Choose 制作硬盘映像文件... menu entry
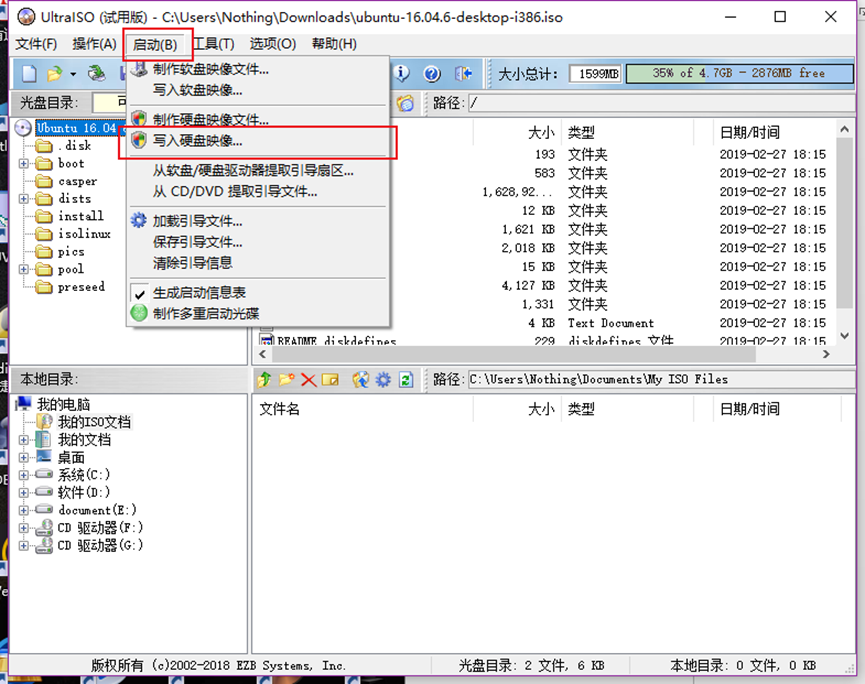 point(258,119)
